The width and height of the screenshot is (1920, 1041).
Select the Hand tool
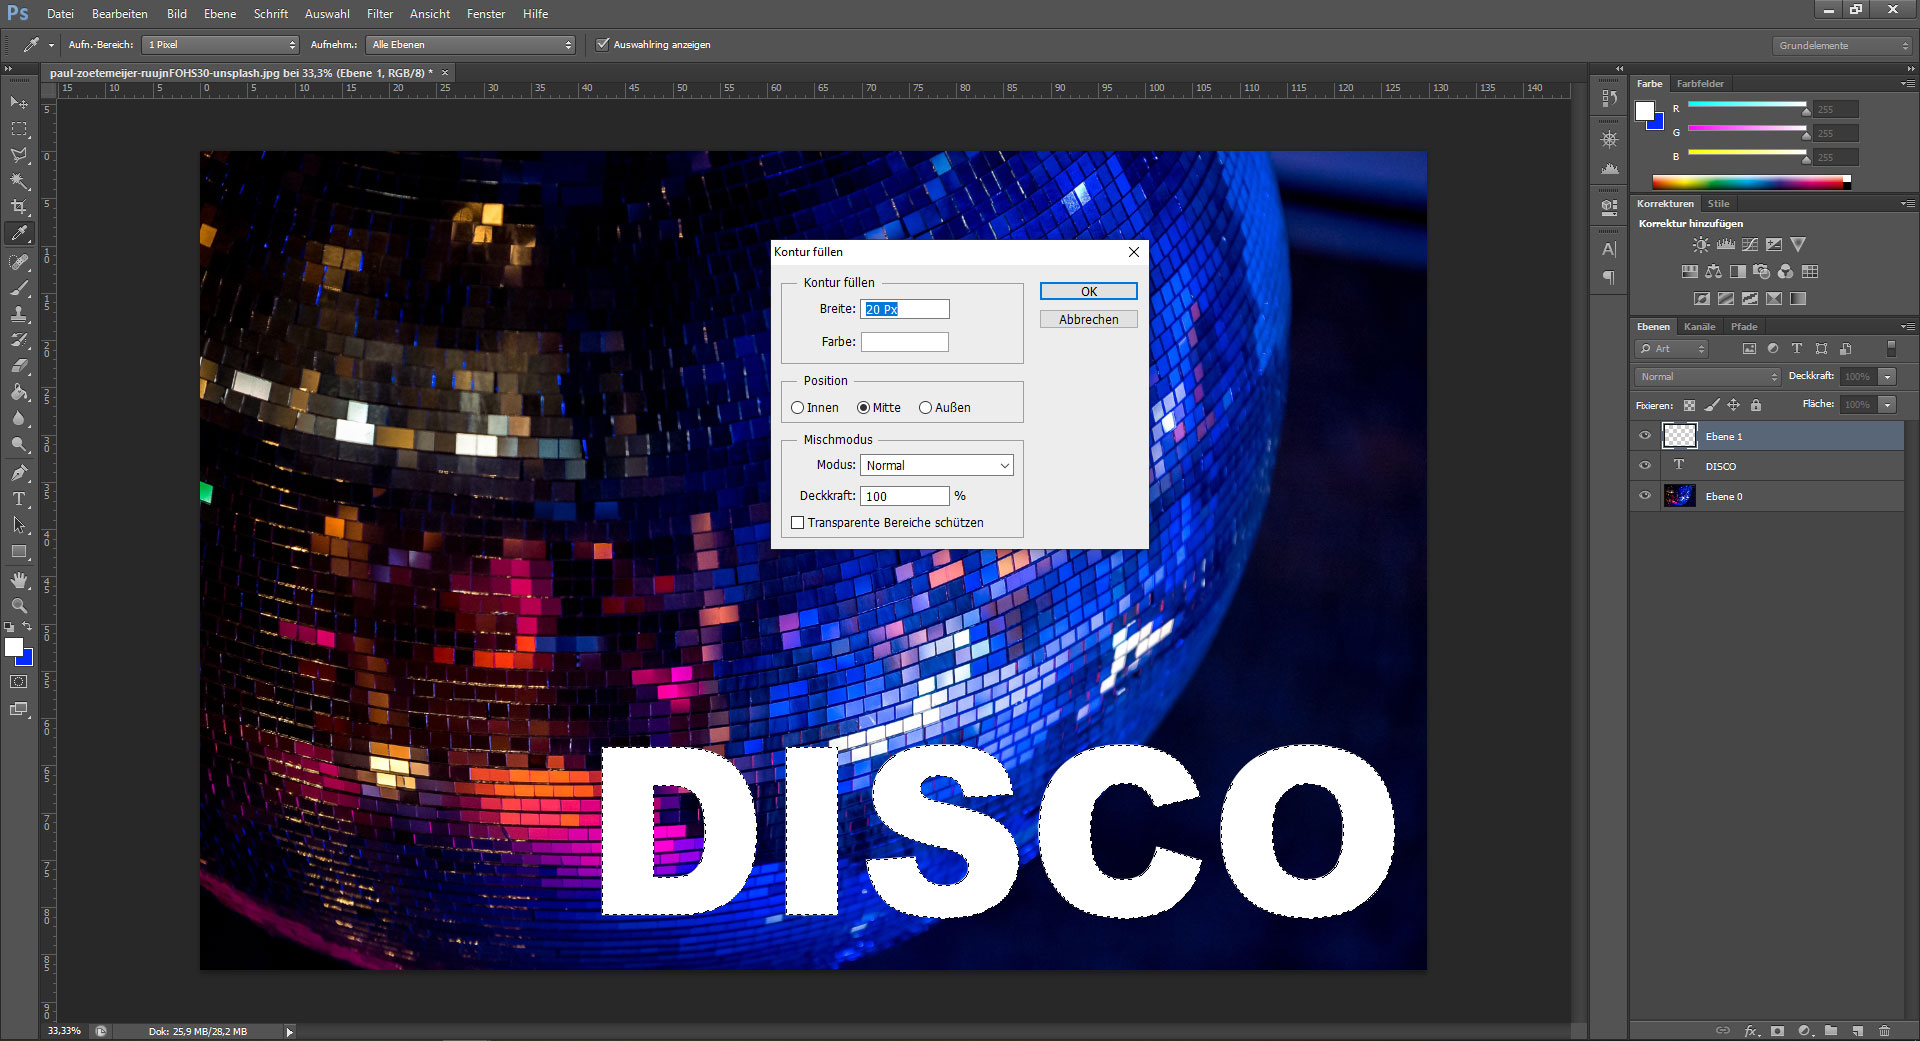click(x=19, y=580)
